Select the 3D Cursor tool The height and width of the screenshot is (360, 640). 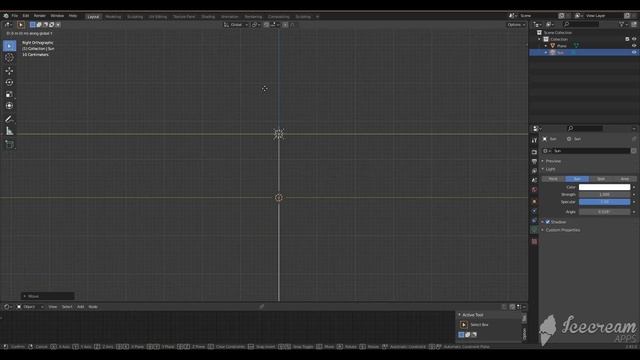click(9, 58)
